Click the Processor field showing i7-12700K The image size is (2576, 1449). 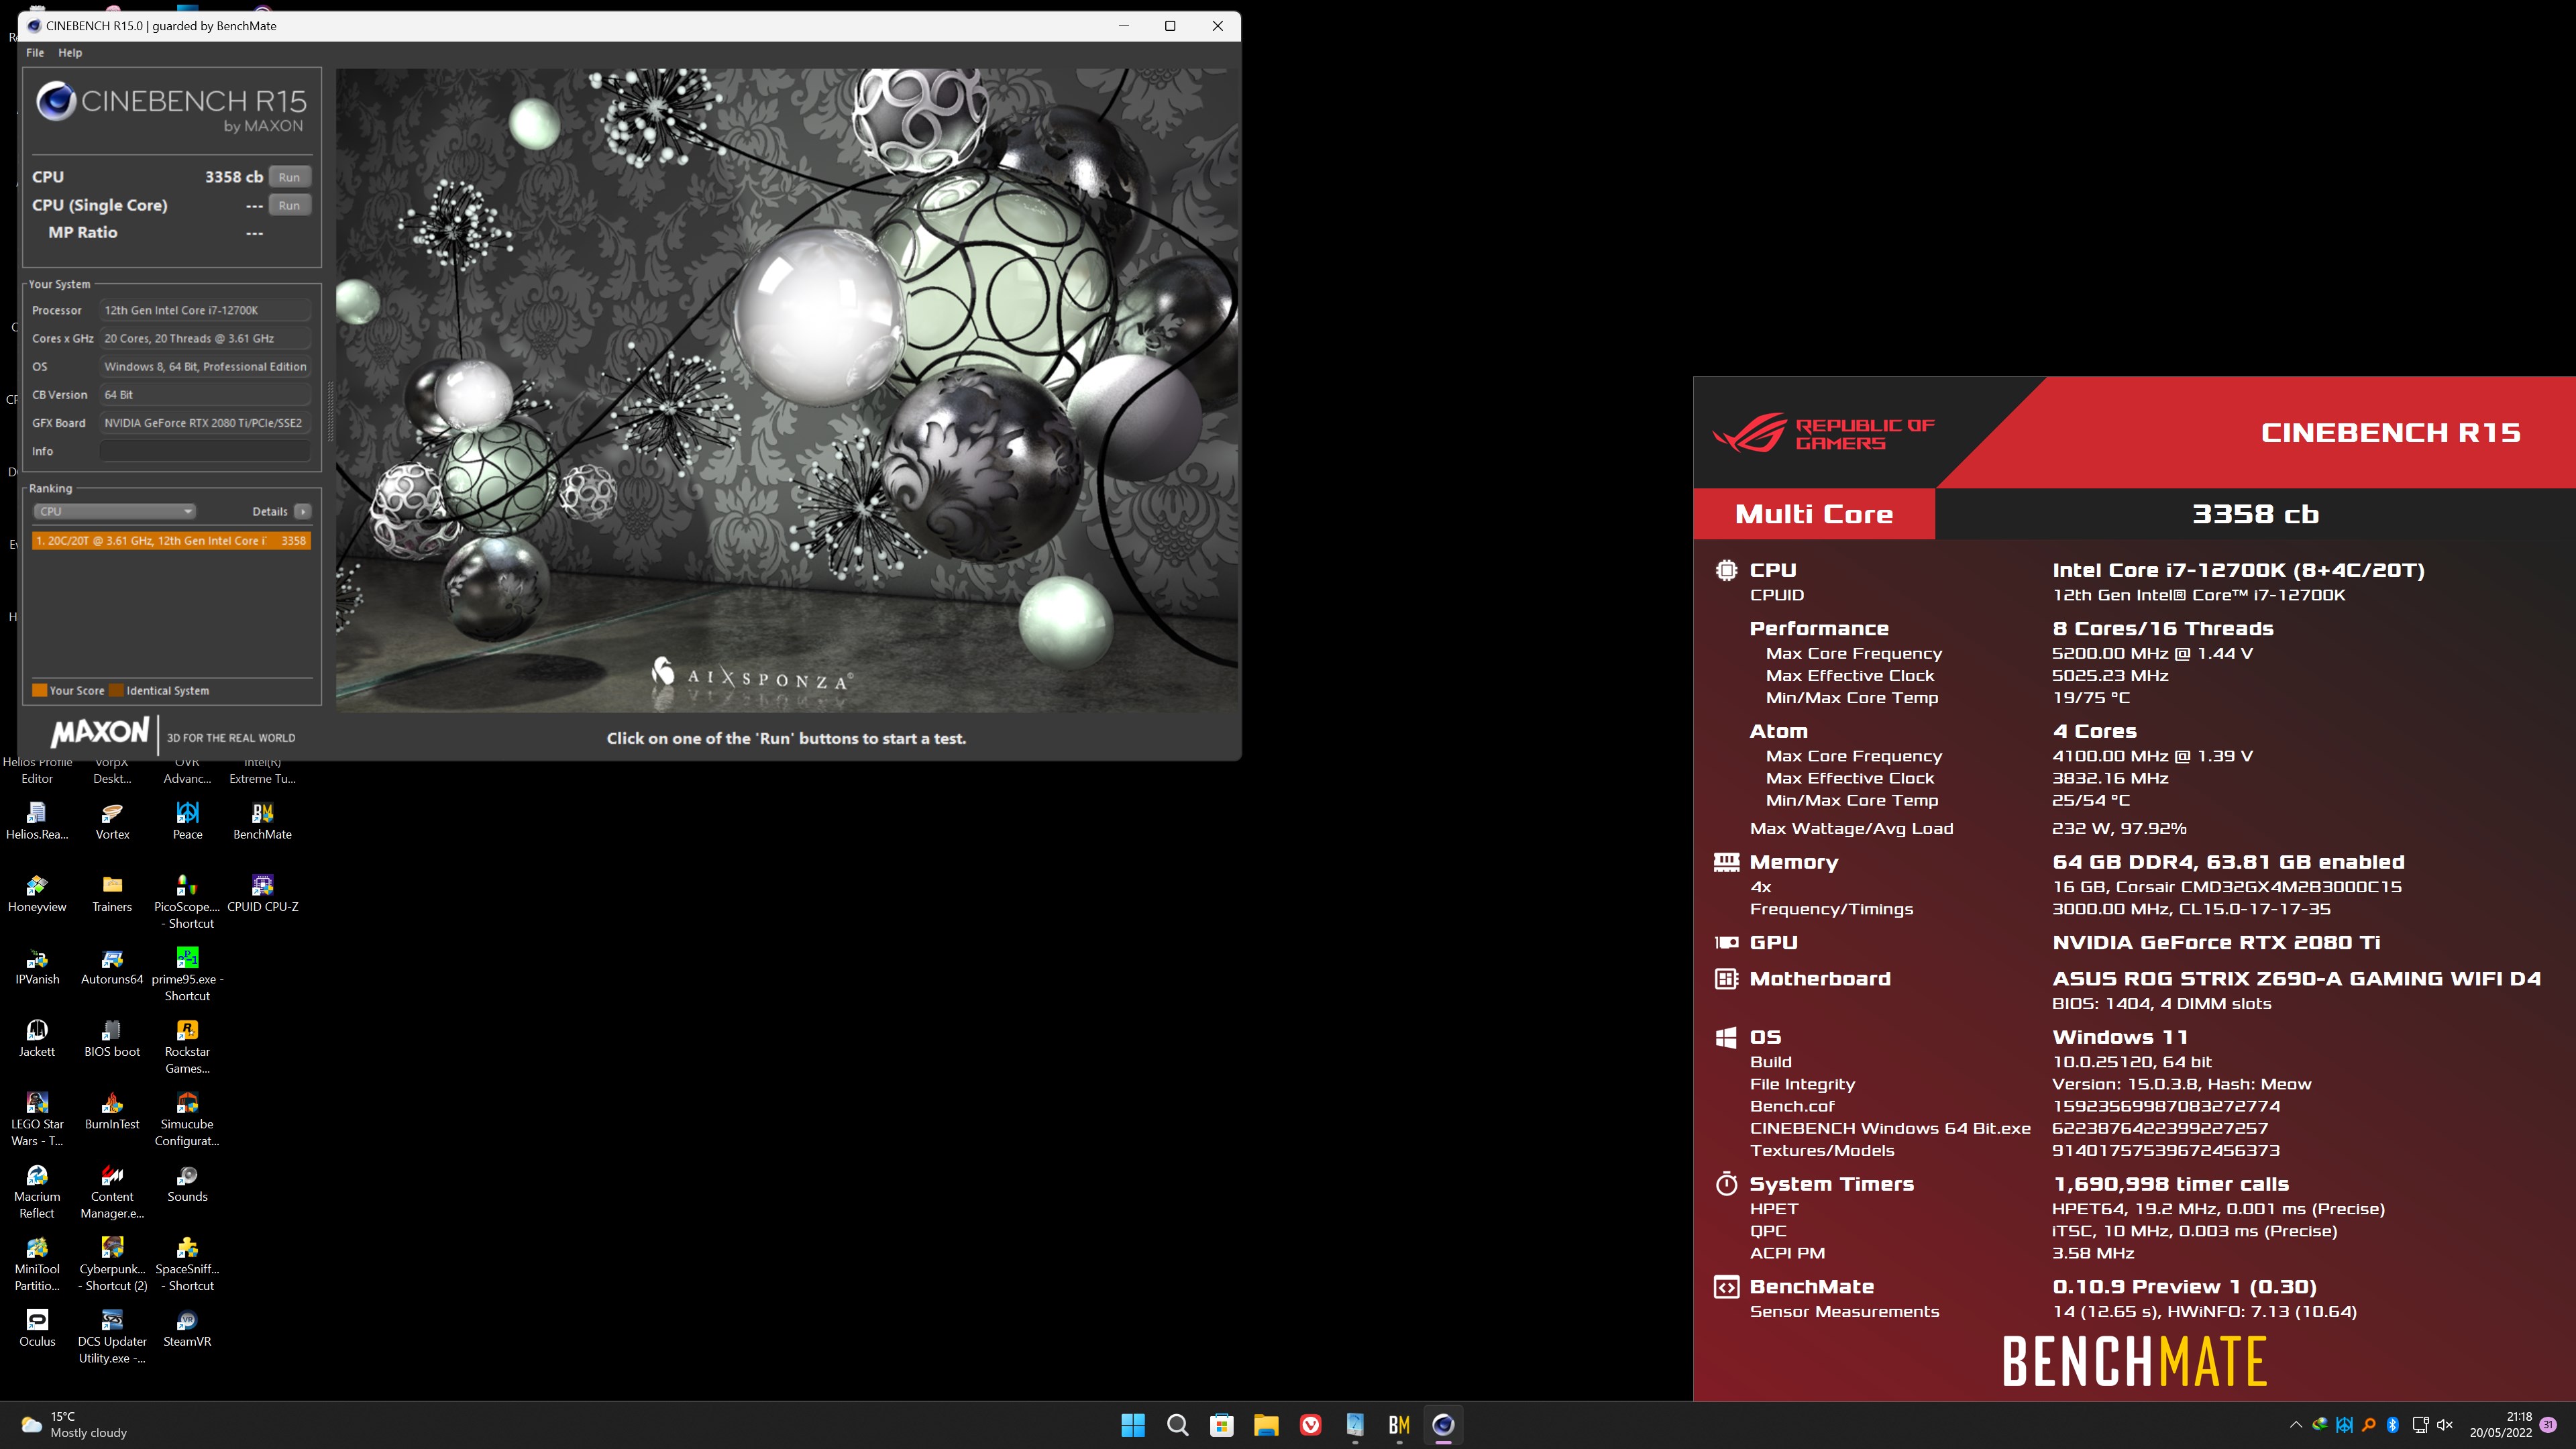tap(205, 310)
